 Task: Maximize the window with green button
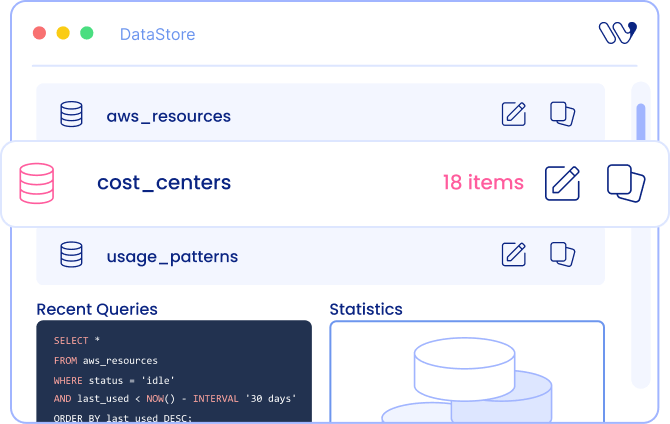click(87, 33)
